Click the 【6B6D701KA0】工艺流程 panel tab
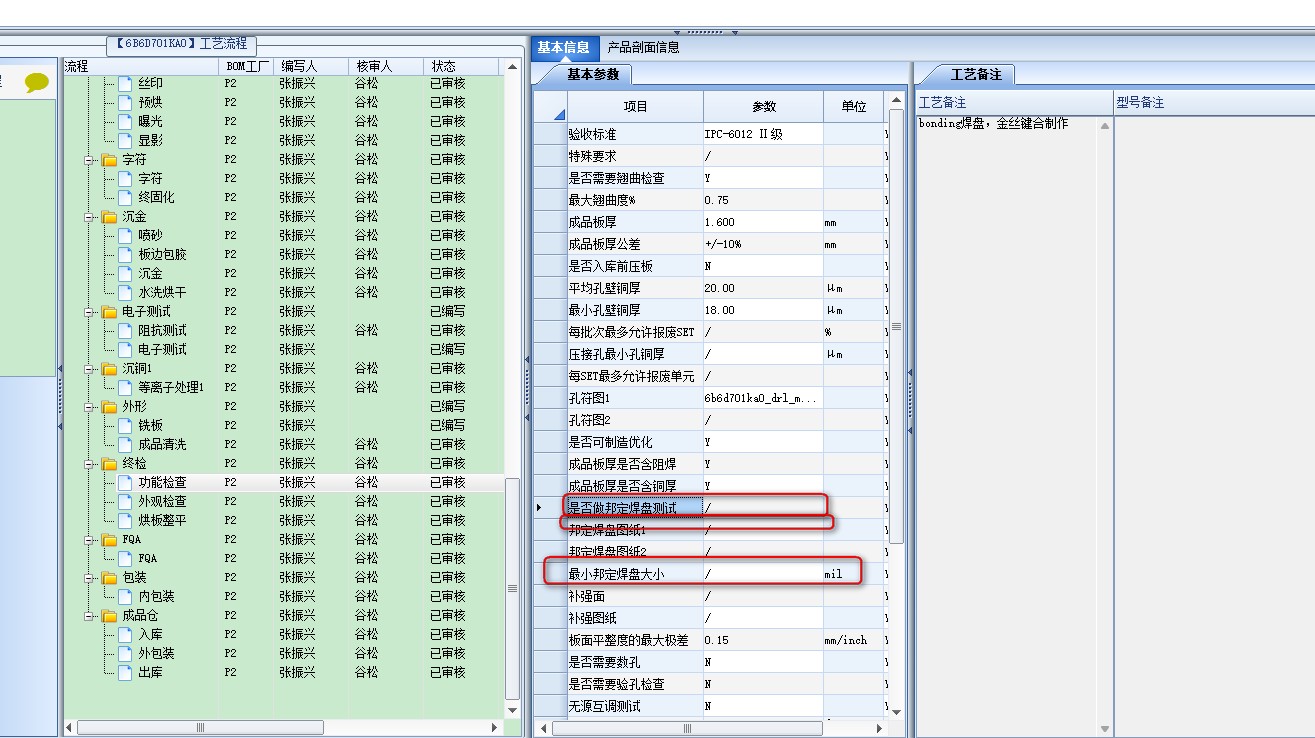This screenshot has width=1315, height=738. click(x=182, y=45)
